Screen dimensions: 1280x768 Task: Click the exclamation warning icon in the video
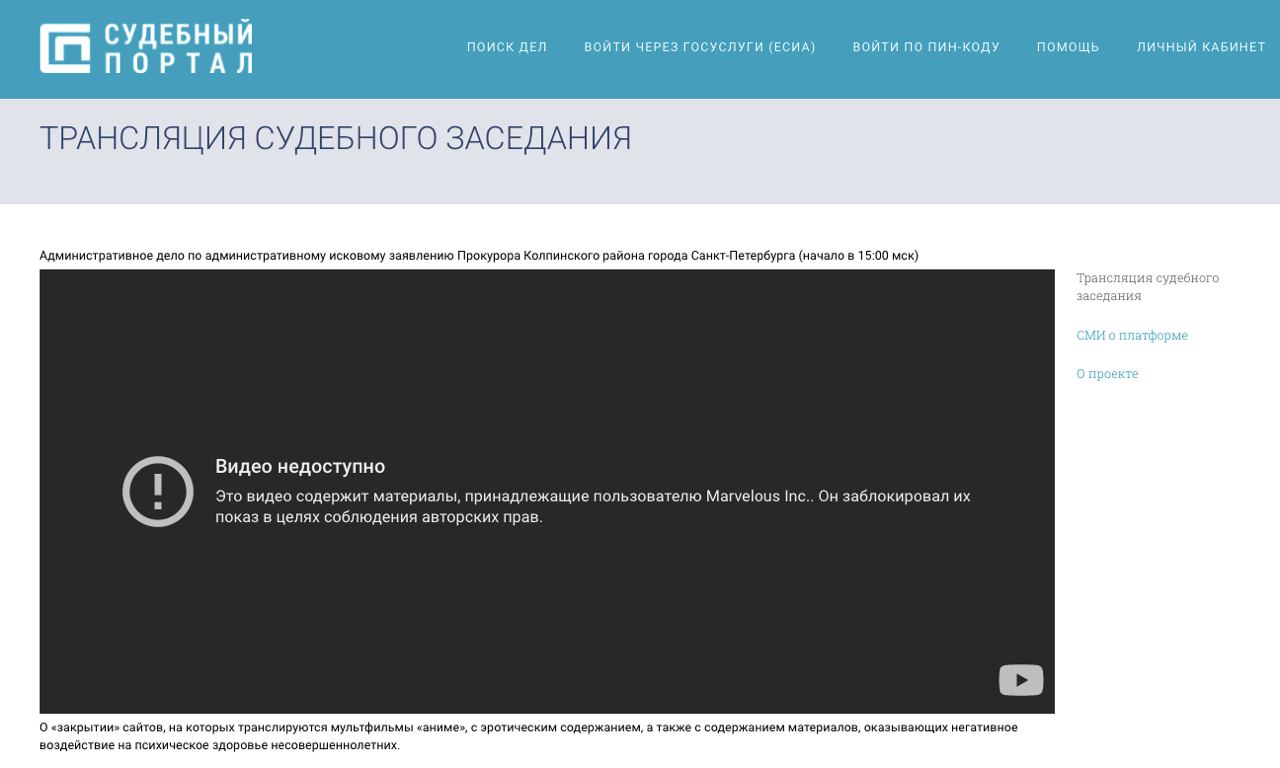158,491
